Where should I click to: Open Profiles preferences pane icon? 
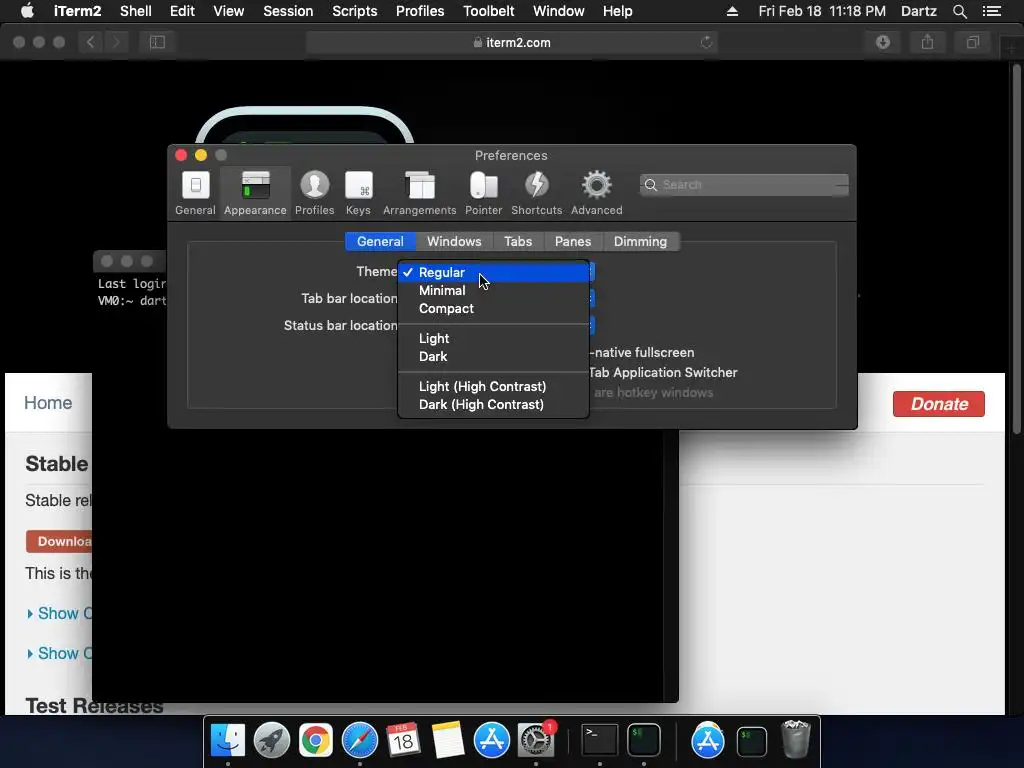pos(314,193)
